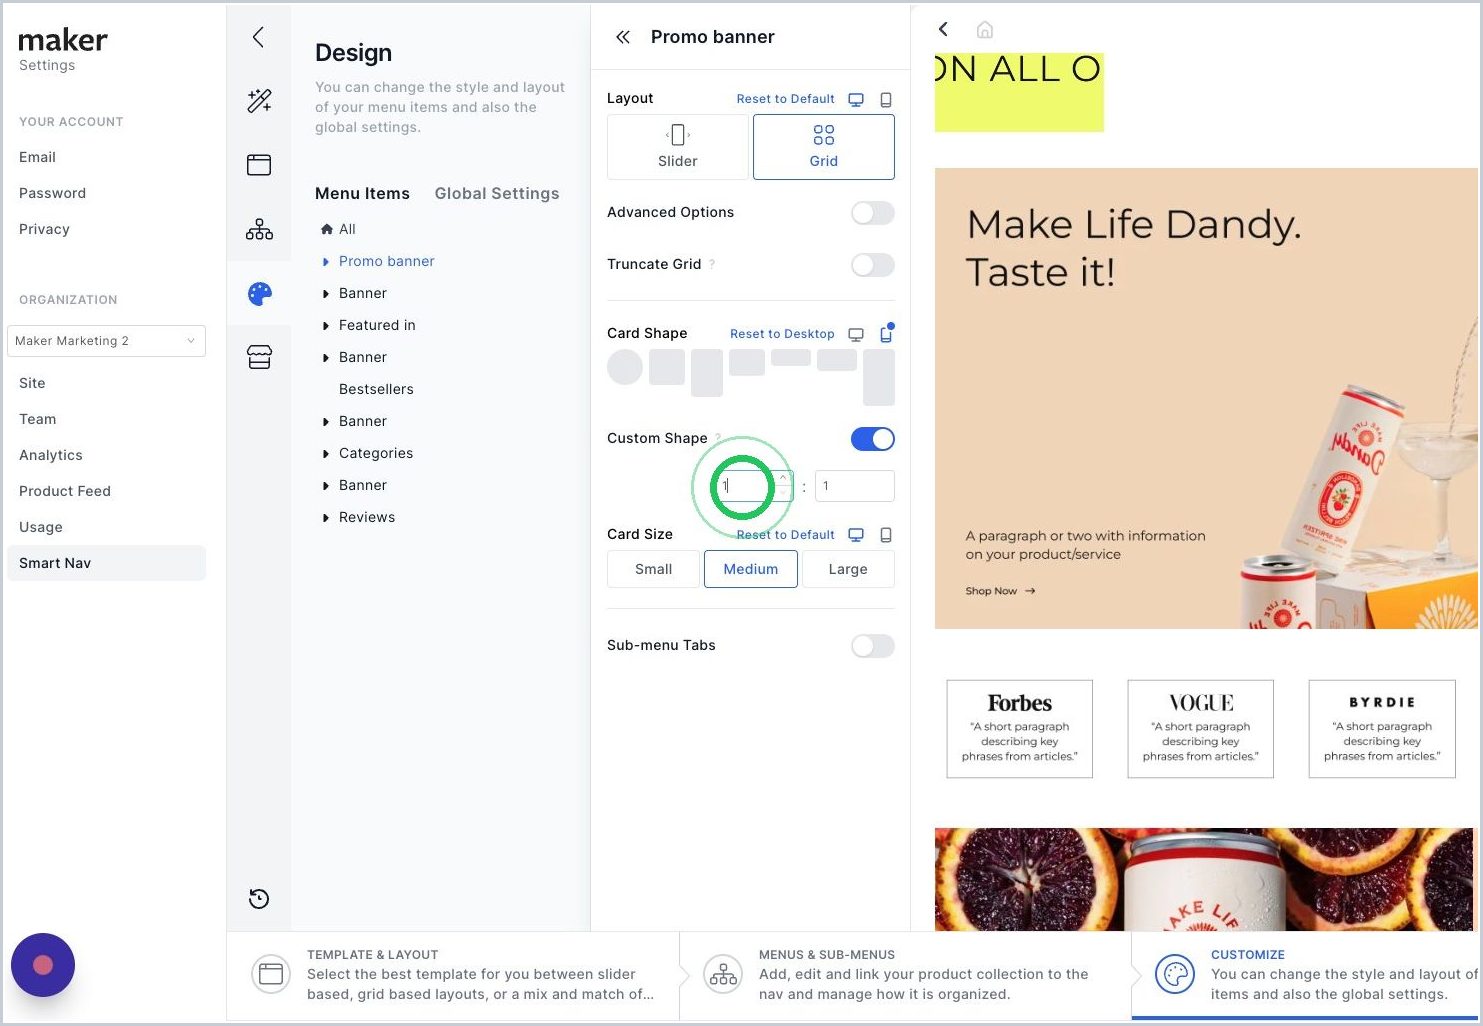
Task: Open the menu hierarchy sitemap icon
Action: click(x=259, y=229)
